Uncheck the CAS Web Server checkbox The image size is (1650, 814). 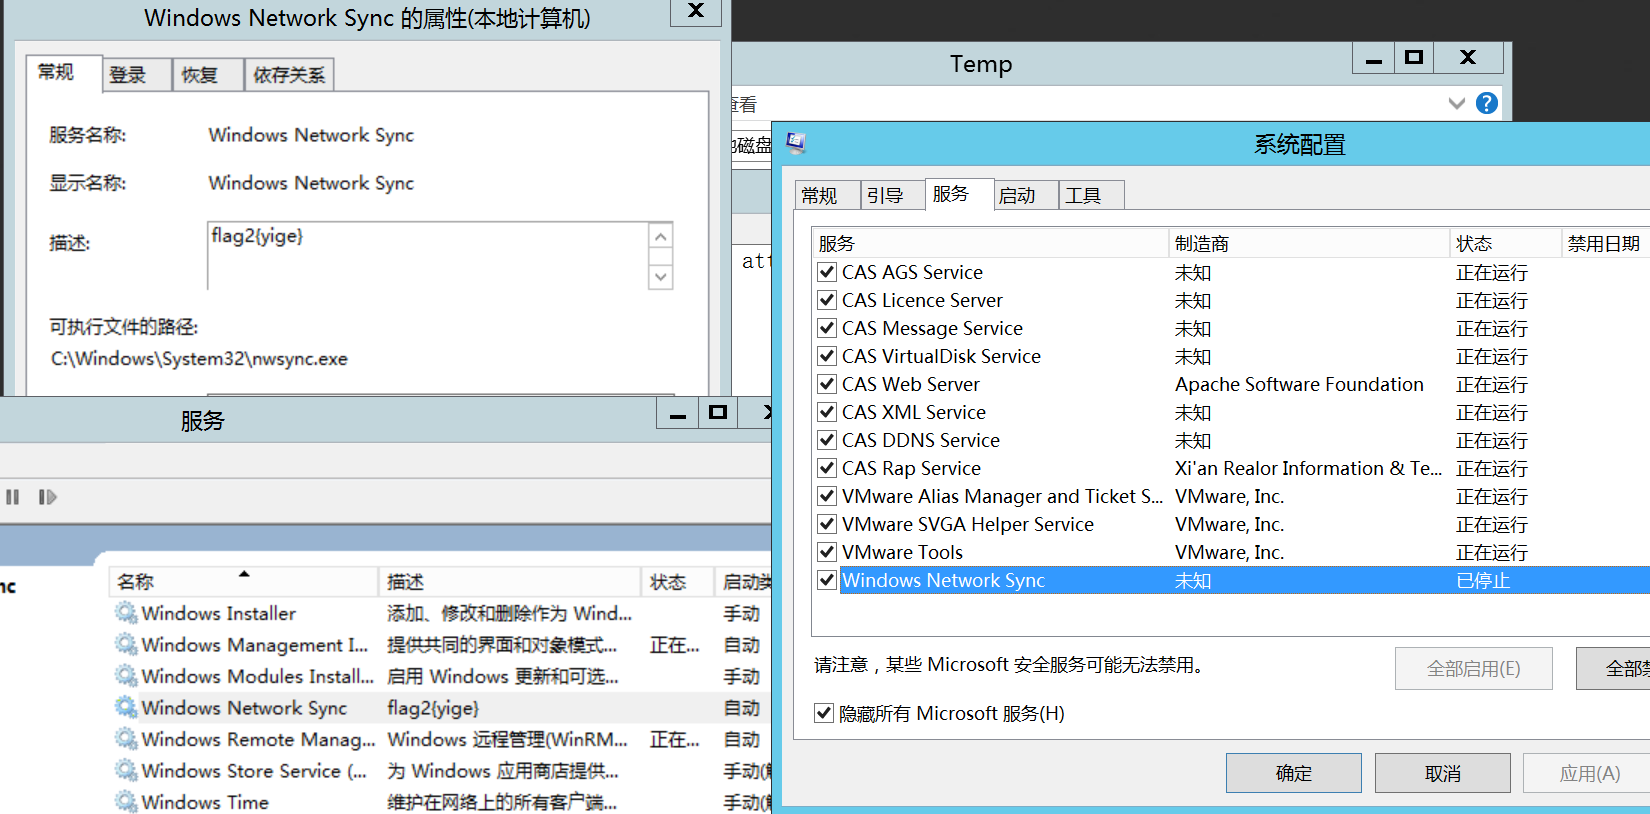[x=827, y=384]
